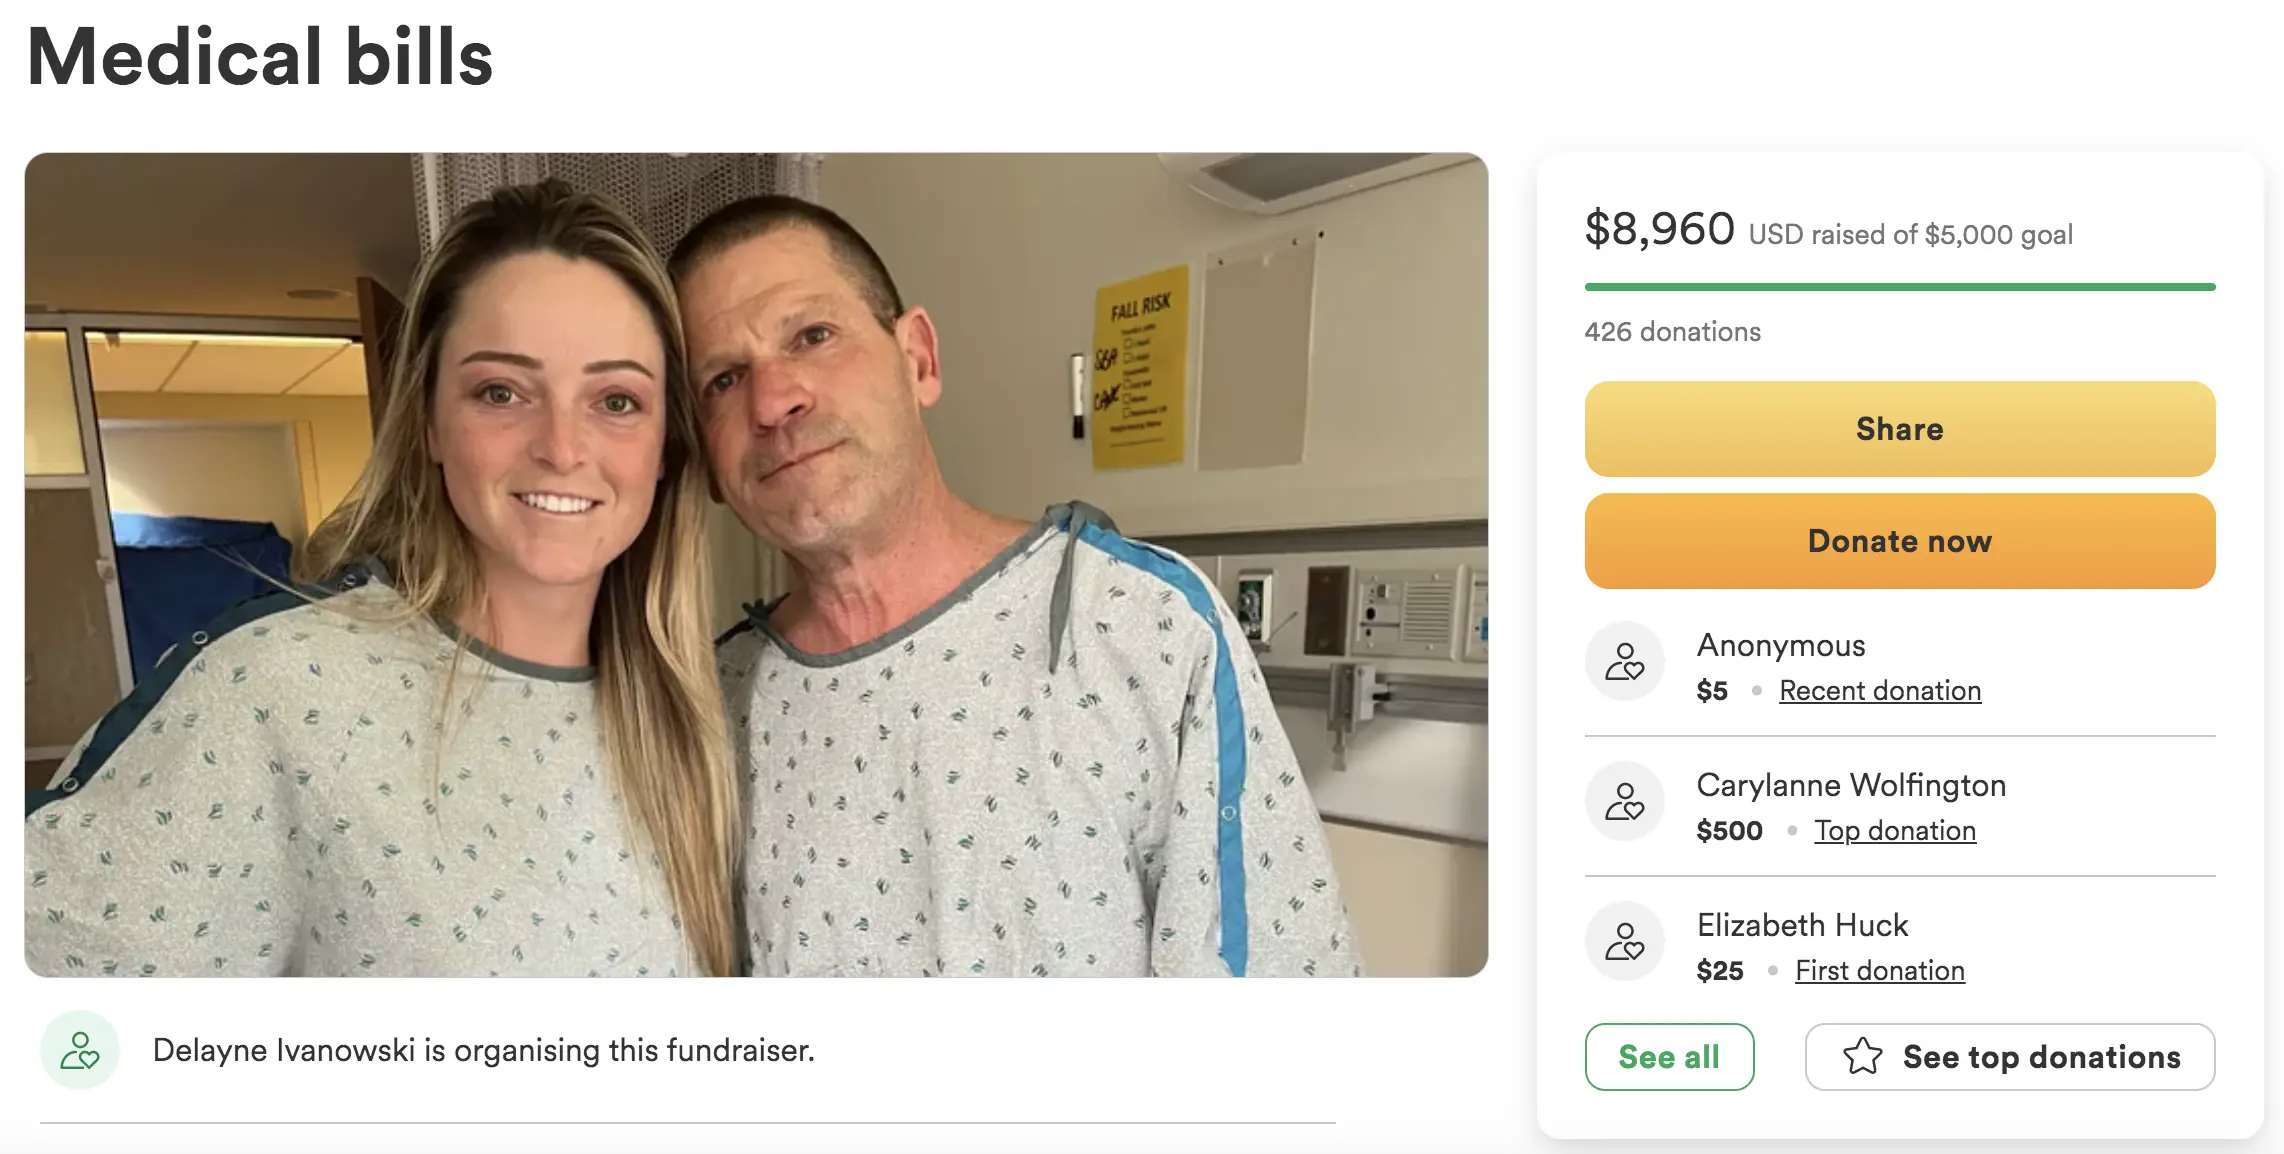Open the First donation link

pyautogui.click(x=1880, y=971)
